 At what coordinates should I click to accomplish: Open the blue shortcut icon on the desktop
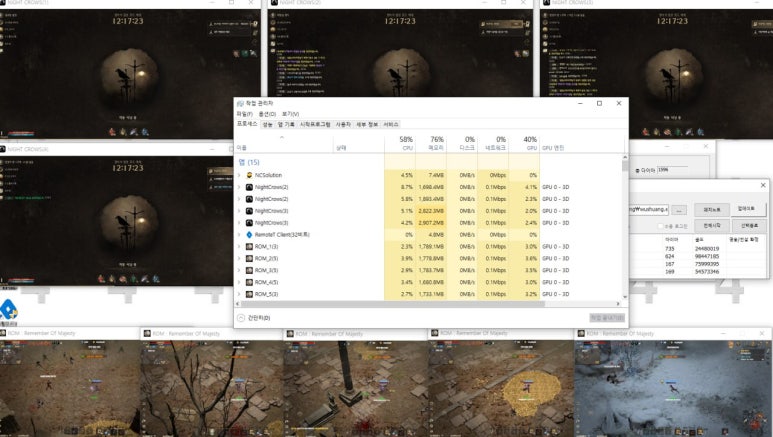[8, 310]
